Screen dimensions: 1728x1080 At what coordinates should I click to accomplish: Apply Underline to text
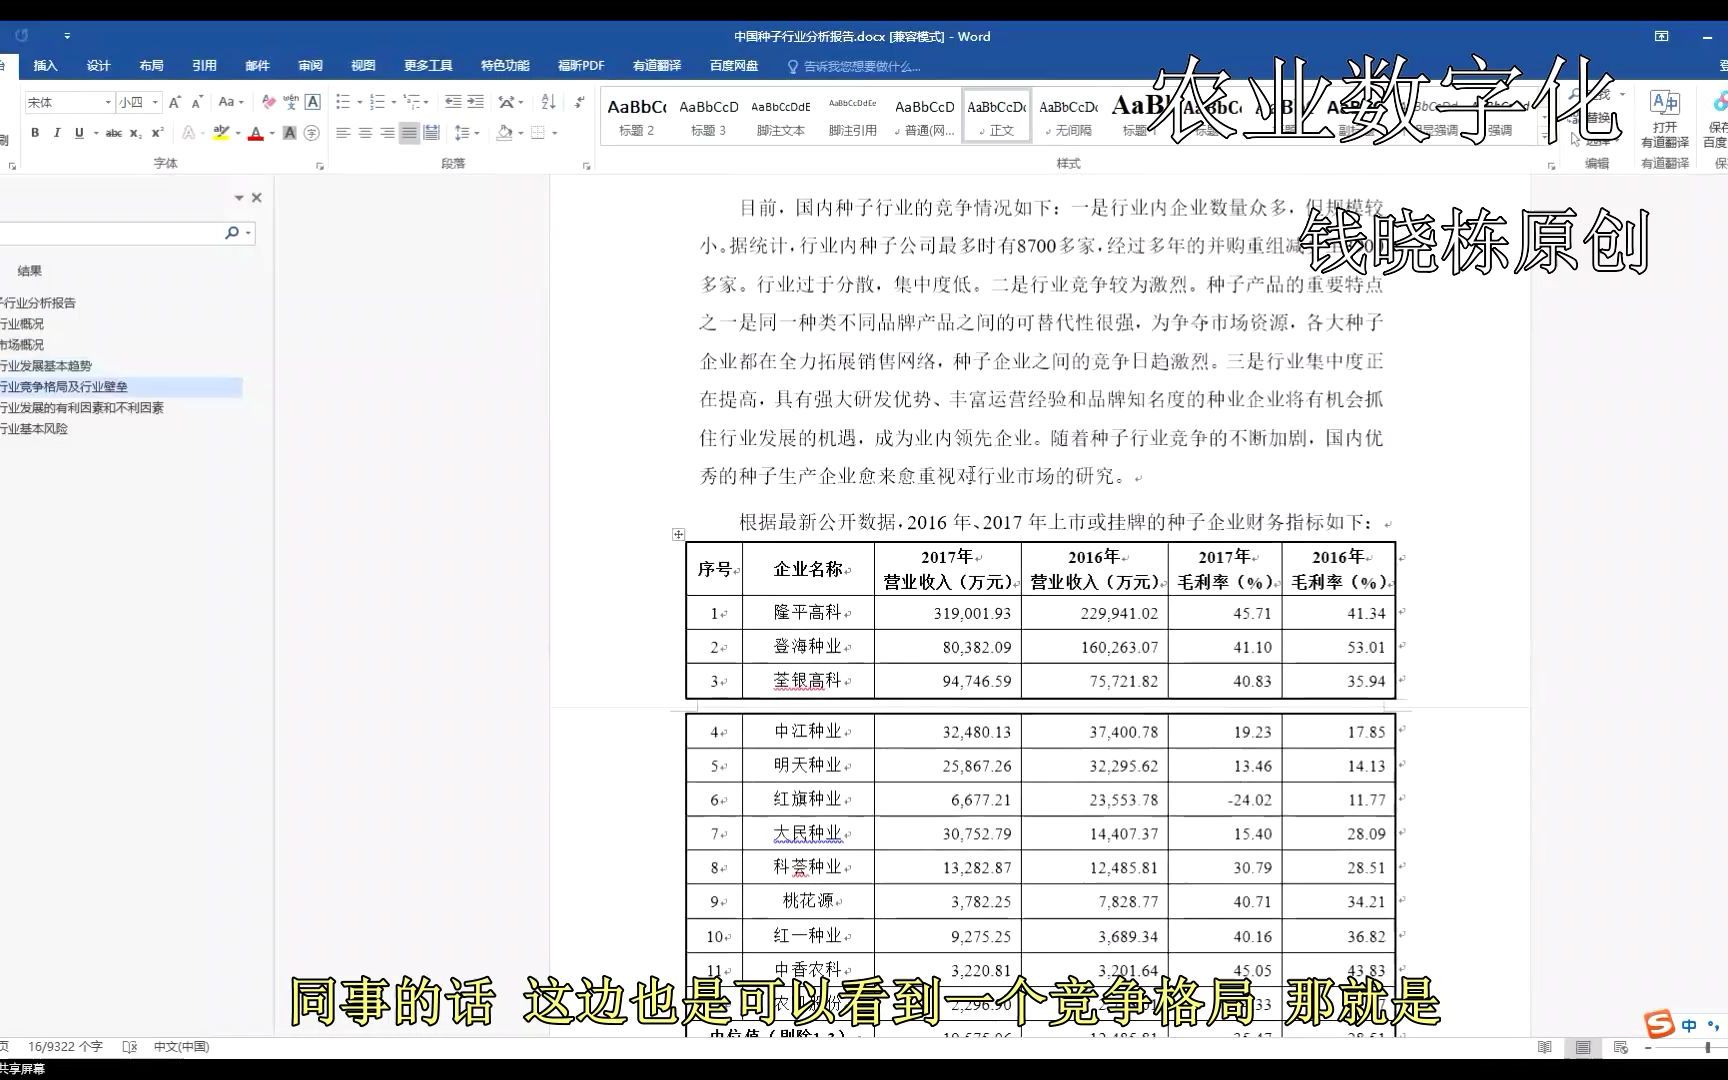click(x=79, y=133)
